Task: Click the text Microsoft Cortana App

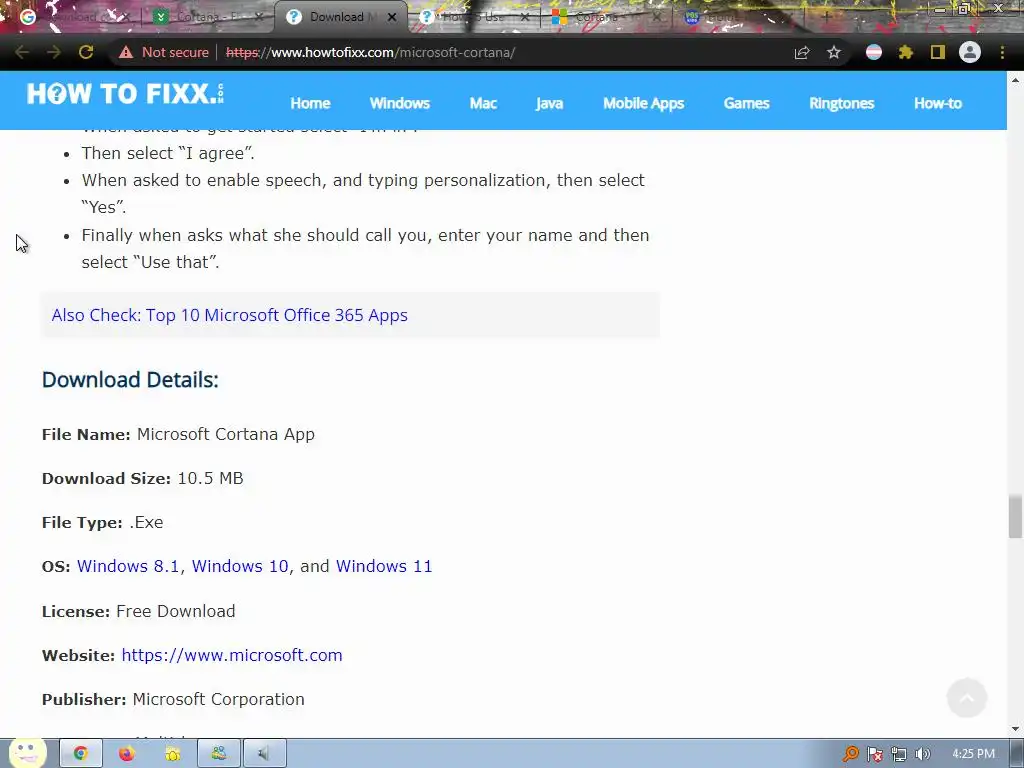Action: pyautogui.click(x=225, y=434)
